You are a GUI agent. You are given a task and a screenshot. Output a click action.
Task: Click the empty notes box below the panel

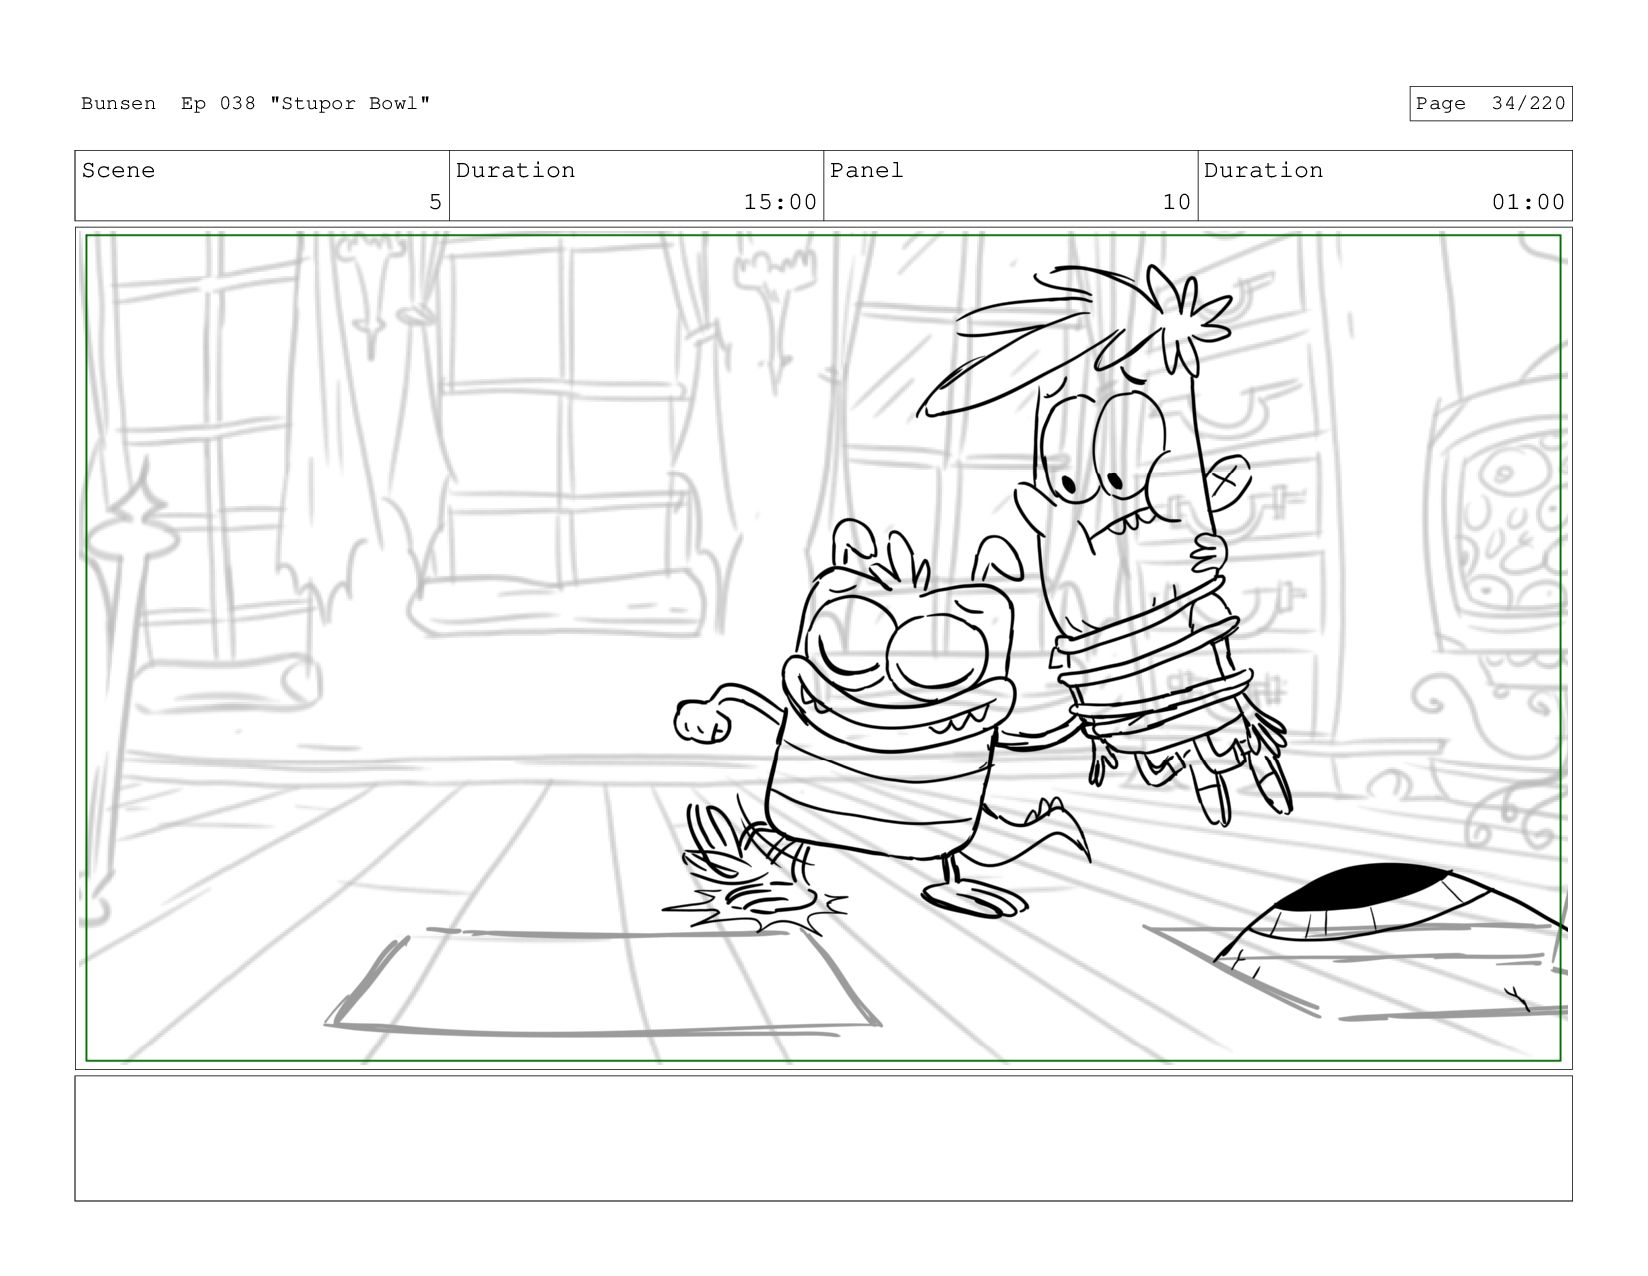tap(823, 1138)
